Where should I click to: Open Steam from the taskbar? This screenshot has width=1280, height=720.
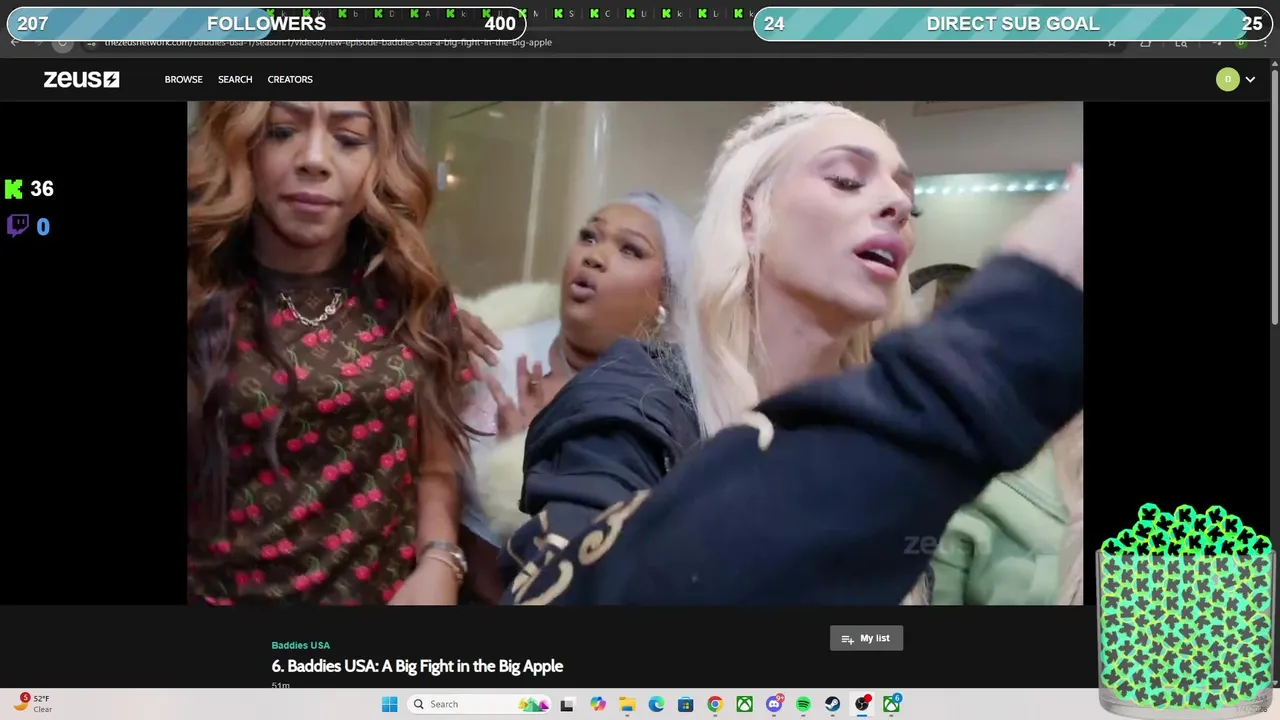tap(832, 704)
